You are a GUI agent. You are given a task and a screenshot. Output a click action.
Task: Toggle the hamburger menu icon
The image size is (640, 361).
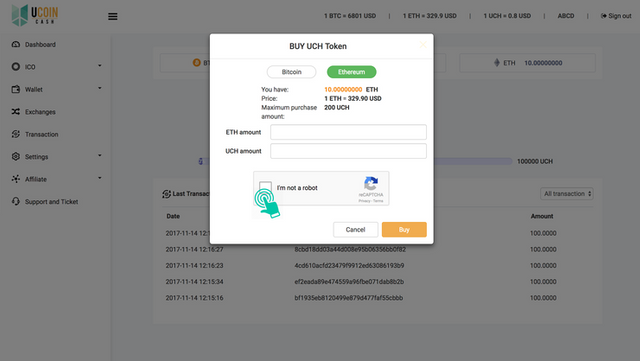pos(113,16)
